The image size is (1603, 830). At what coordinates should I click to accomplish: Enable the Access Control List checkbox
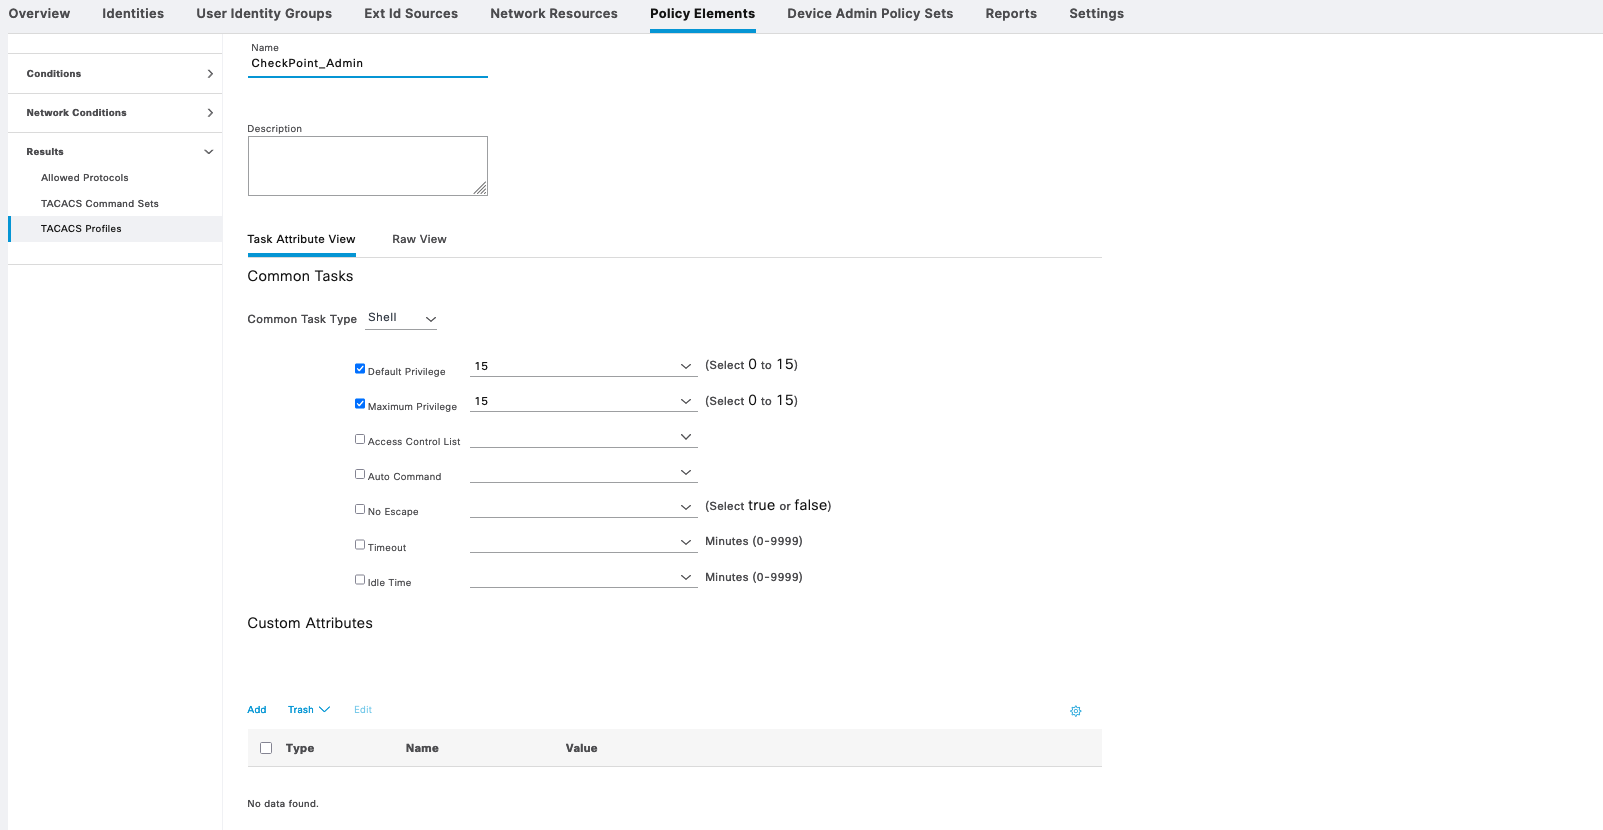pos(360,439)
